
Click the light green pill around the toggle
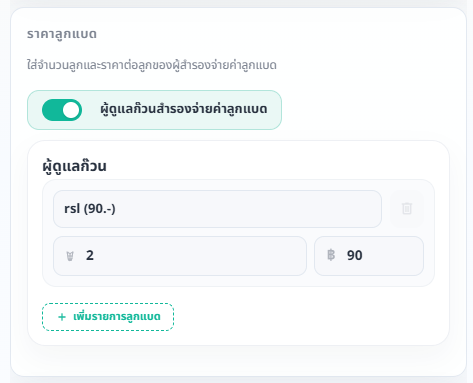pyautogui.click(x=154, y=110)
